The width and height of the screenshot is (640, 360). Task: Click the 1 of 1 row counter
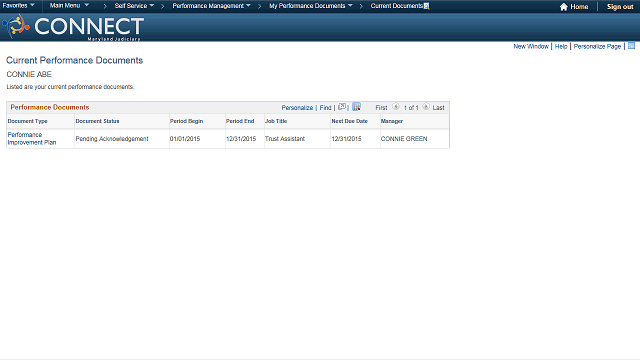(411, 108)
